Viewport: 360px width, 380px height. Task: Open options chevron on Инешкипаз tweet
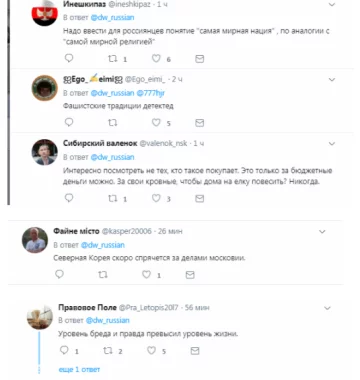click(332, 5)
